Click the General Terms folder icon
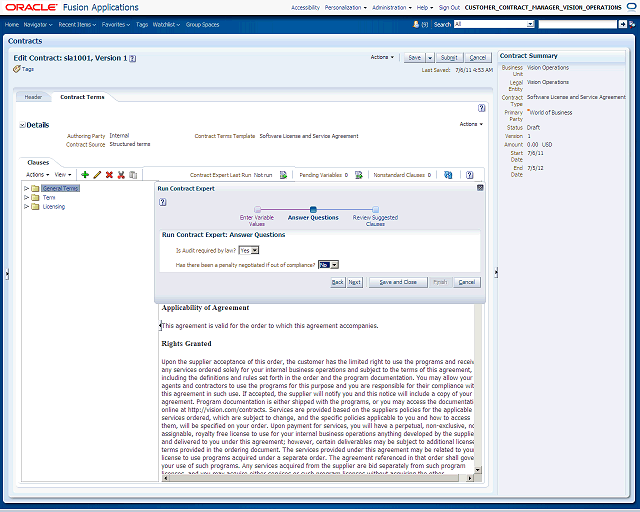The image size is (640, 512). pyautogui.click(x=35, y=188)
